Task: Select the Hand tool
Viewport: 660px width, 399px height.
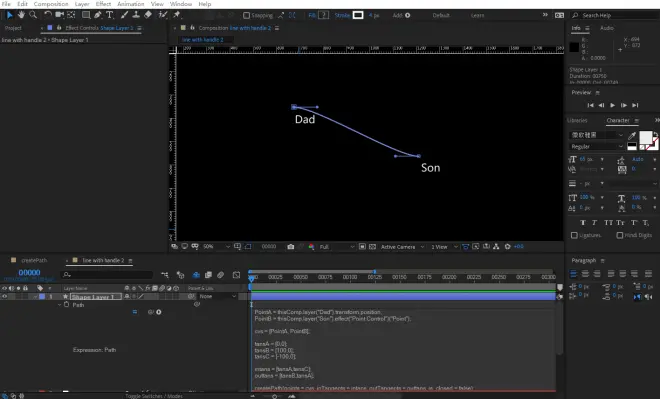Action: click(21, 15)
